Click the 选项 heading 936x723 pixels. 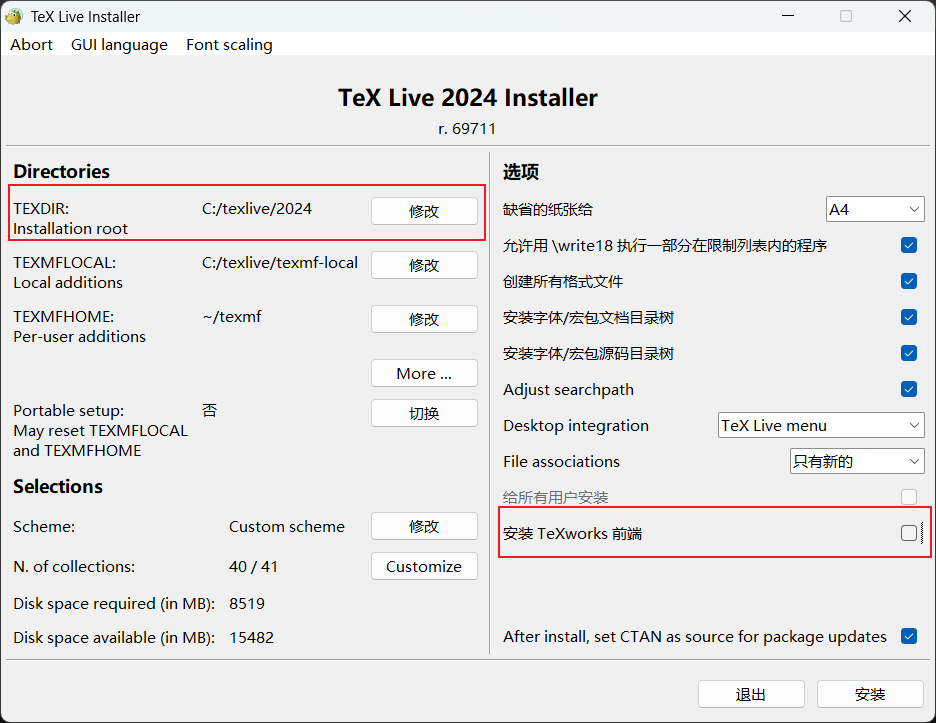click(521, 172)
